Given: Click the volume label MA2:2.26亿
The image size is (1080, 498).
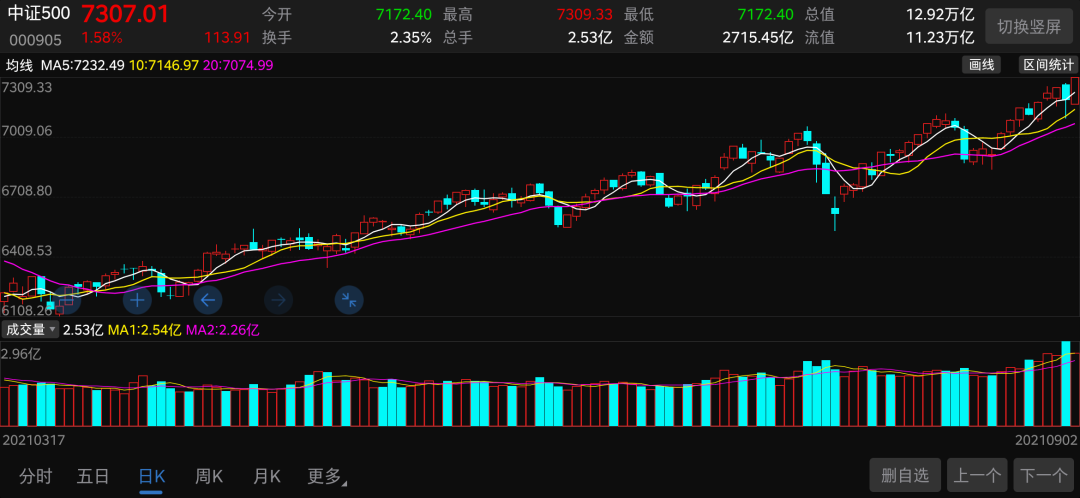Looking at the screenshot, I should 222,330.
